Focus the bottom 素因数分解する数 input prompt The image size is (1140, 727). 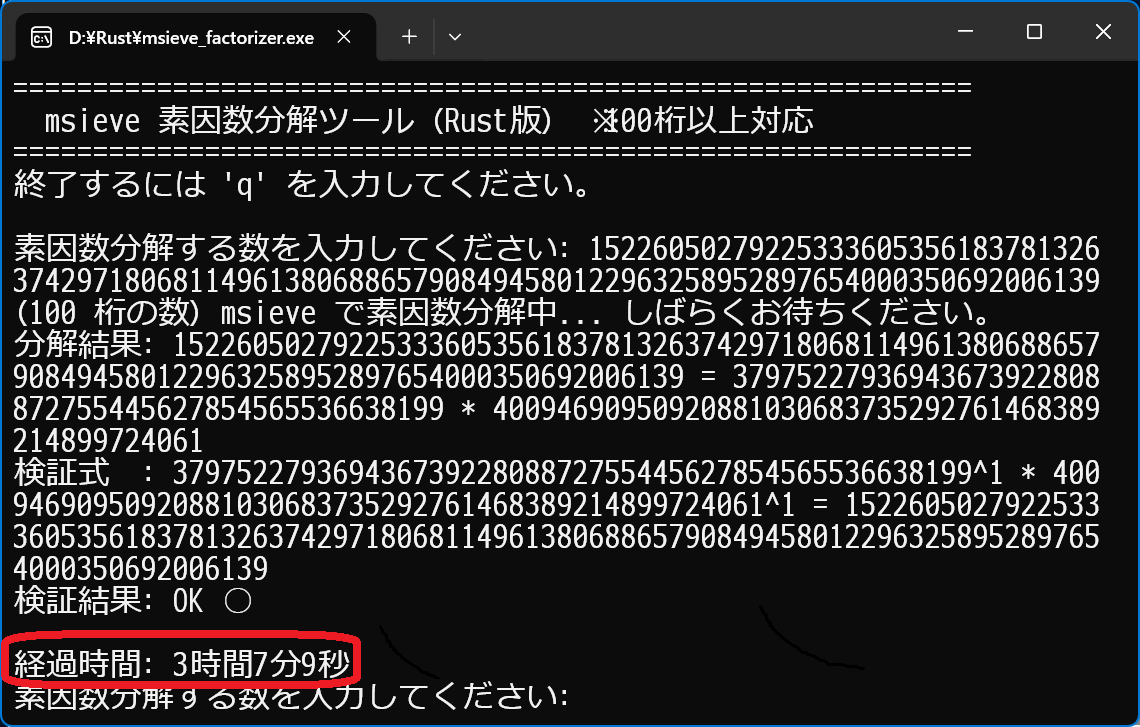pos(290,696)
